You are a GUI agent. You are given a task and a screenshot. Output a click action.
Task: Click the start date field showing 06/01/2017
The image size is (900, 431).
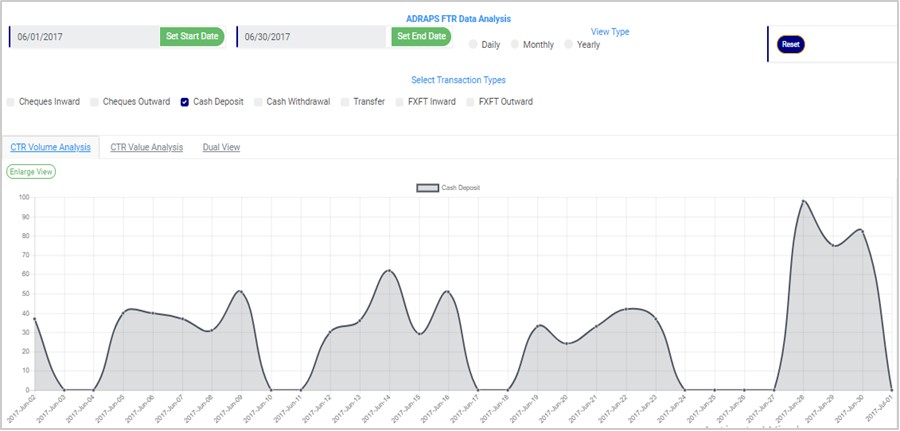(x=85, y=37)
